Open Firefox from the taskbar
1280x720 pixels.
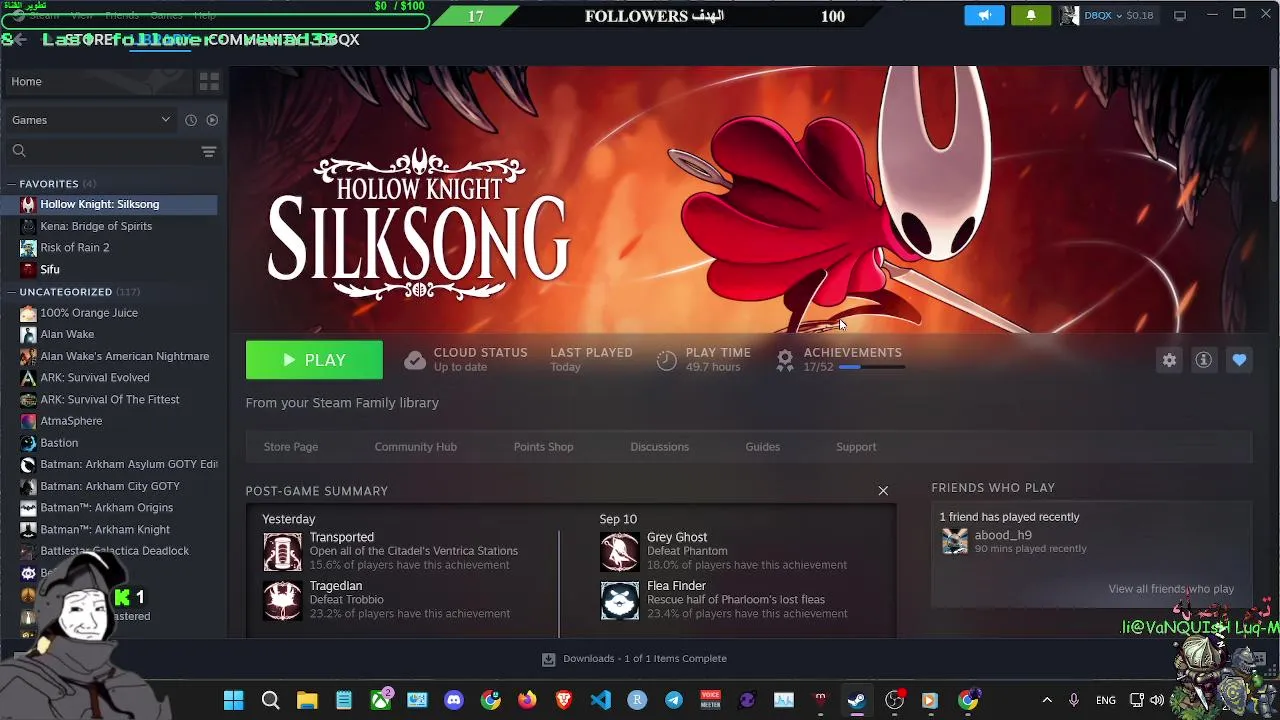pos(527,700)
